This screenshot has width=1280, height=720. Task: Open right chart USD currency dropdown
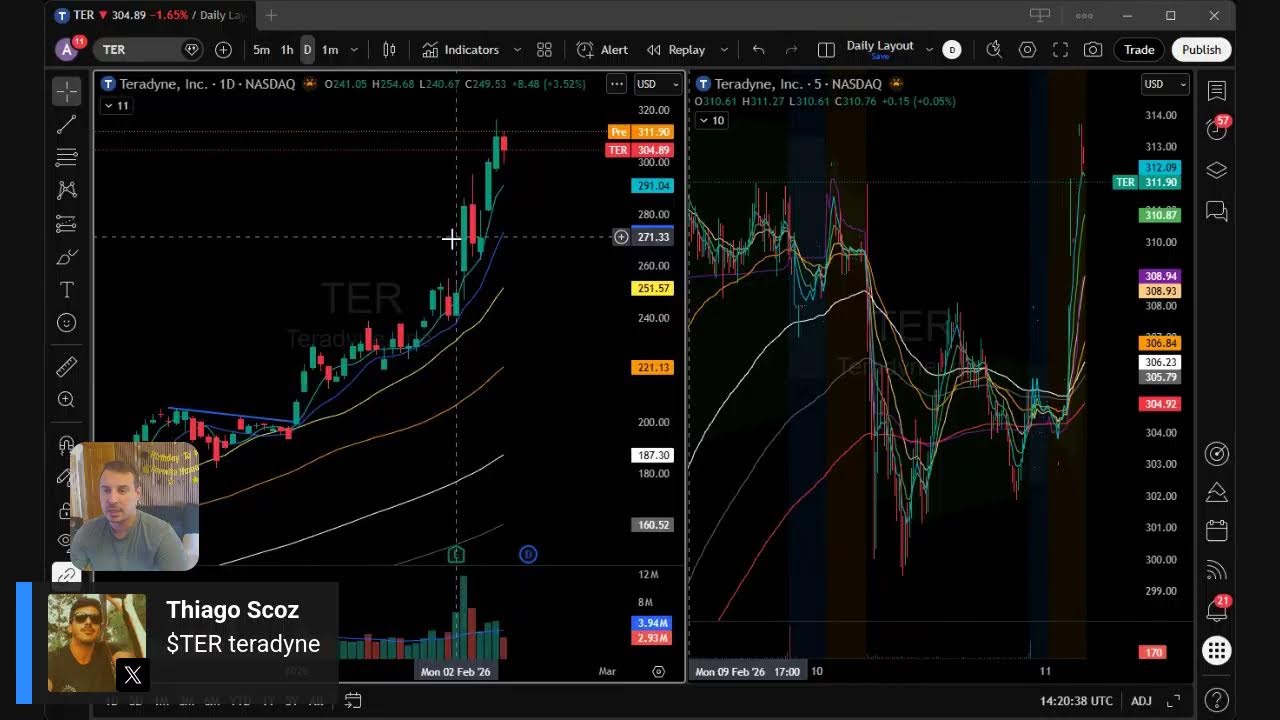[x=1165, y=85]
